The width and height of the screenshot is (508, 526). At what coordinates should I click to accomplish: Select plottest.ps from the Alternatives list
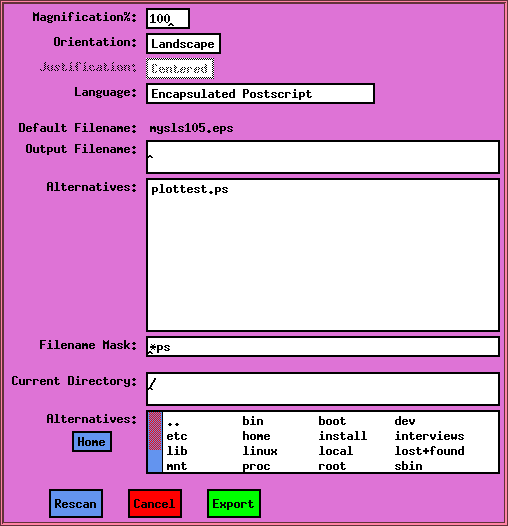(x=190, y=190)
